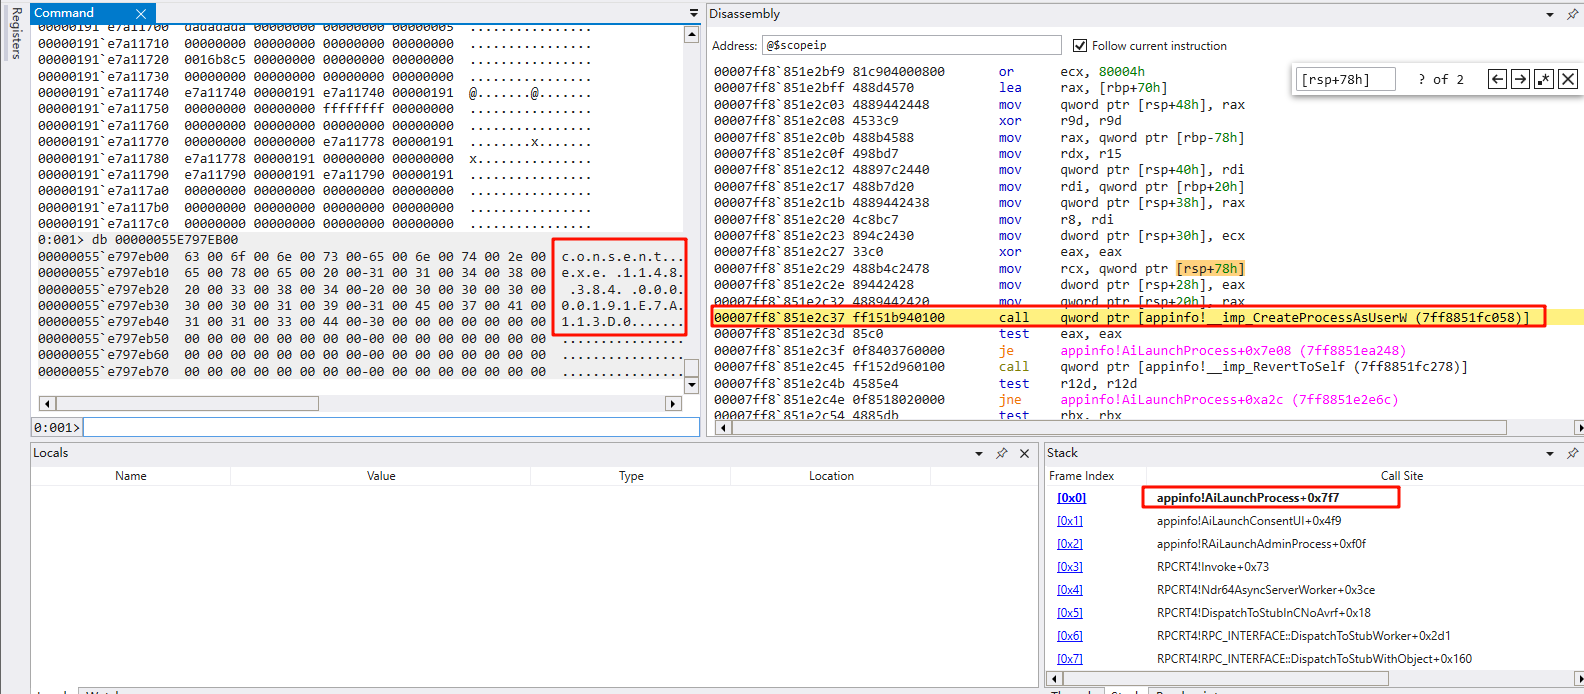Open the Locals panel options dropdown
The image size is (1584, 694).
(x=979, y=453)
